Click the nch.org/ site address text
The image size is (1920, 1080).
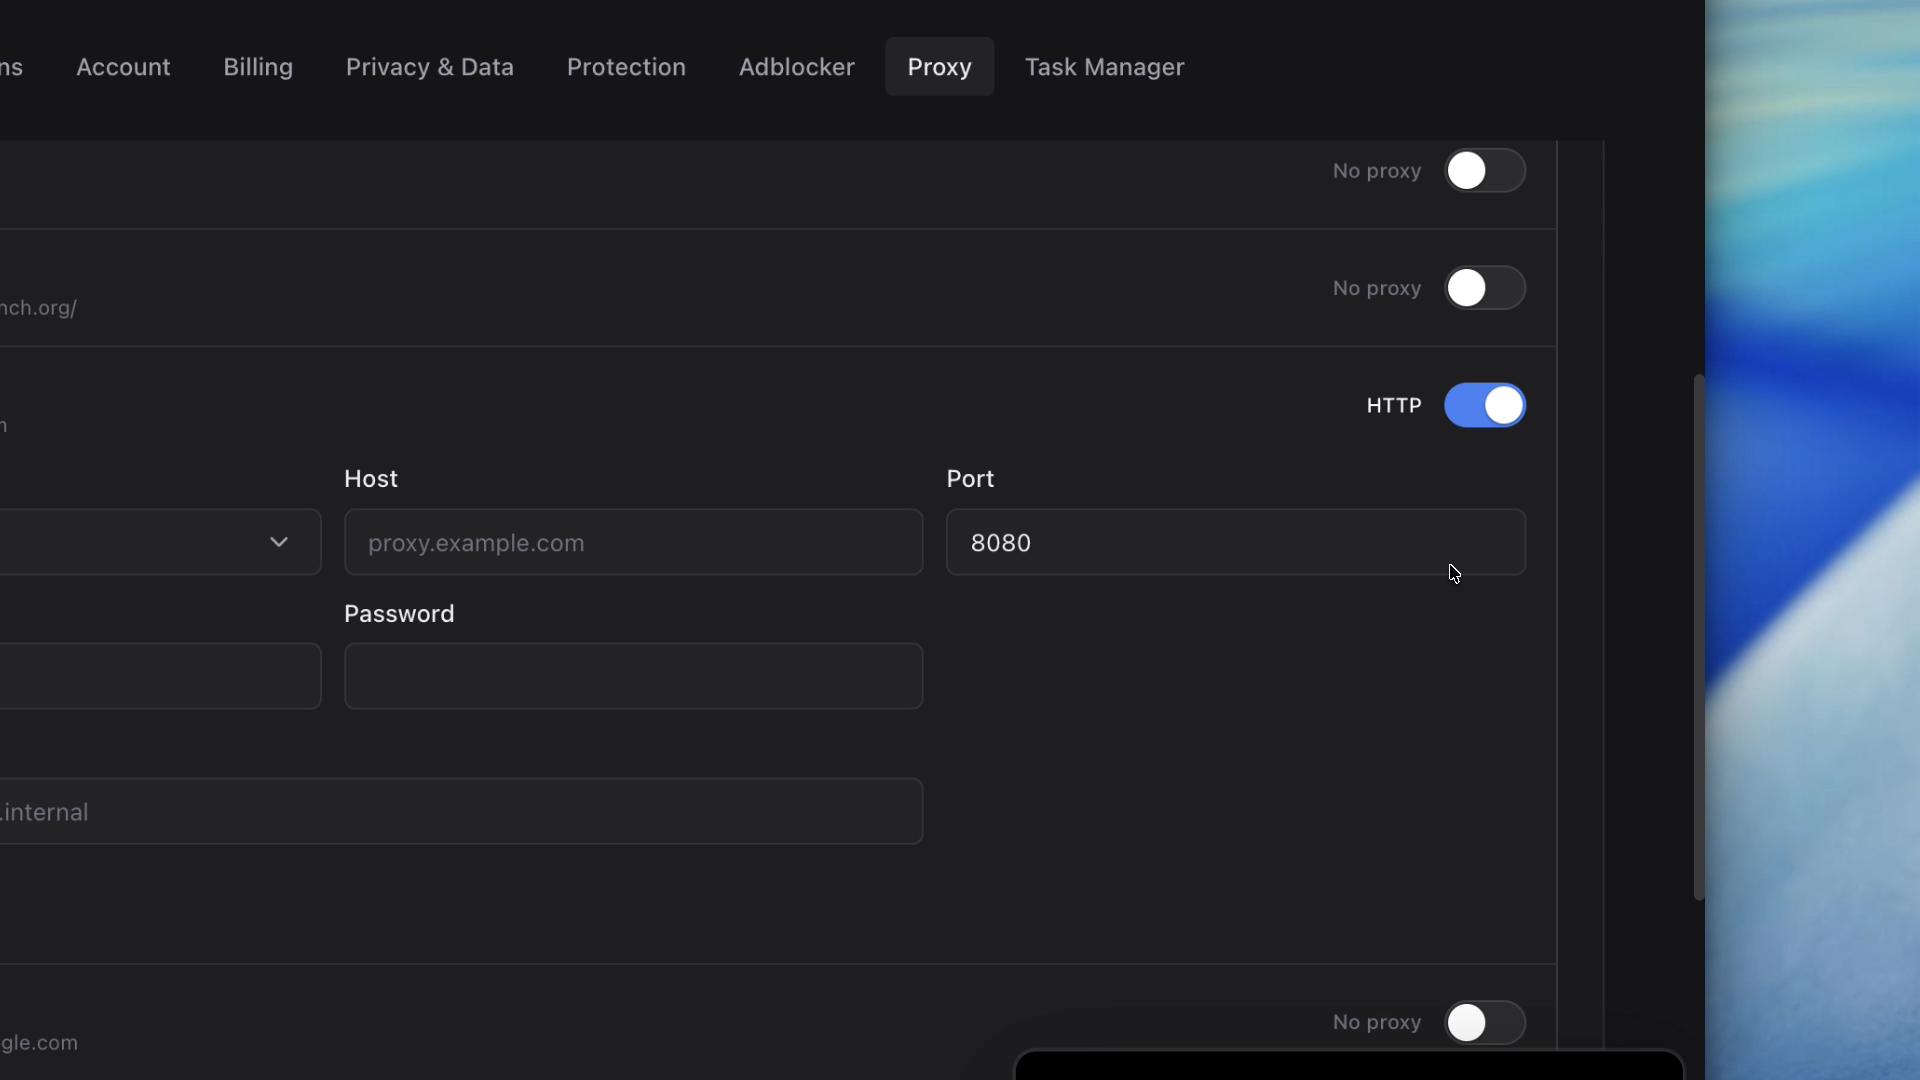tap(38, 308)
